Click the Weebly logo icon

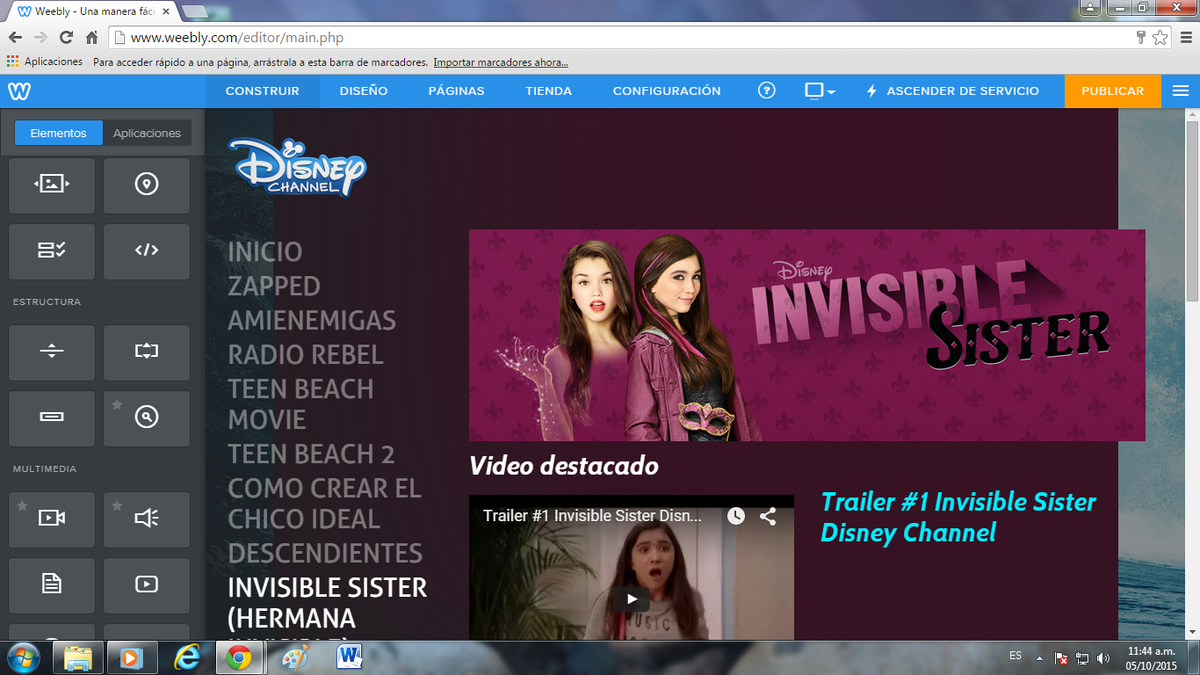tap(20, 91)
